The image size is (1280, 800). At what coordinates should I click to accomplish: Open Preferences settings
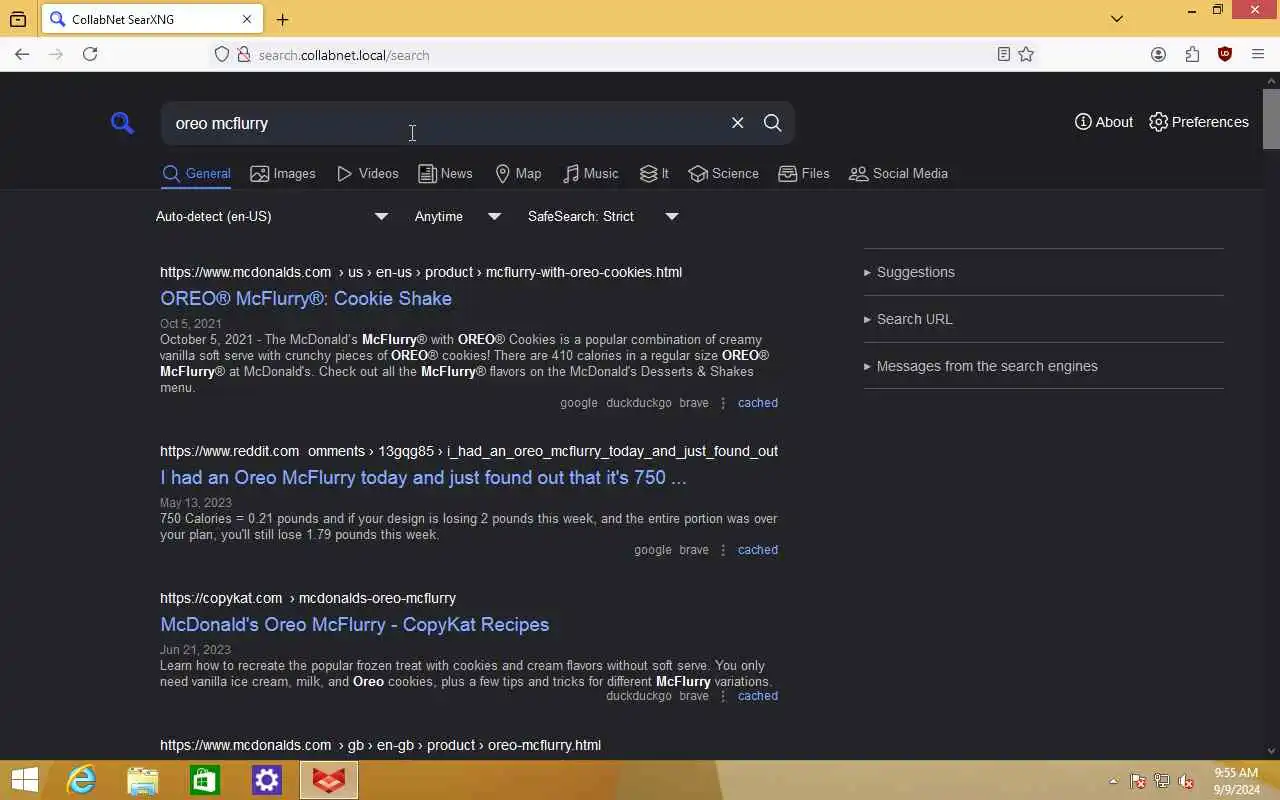tap(1199, 122)
